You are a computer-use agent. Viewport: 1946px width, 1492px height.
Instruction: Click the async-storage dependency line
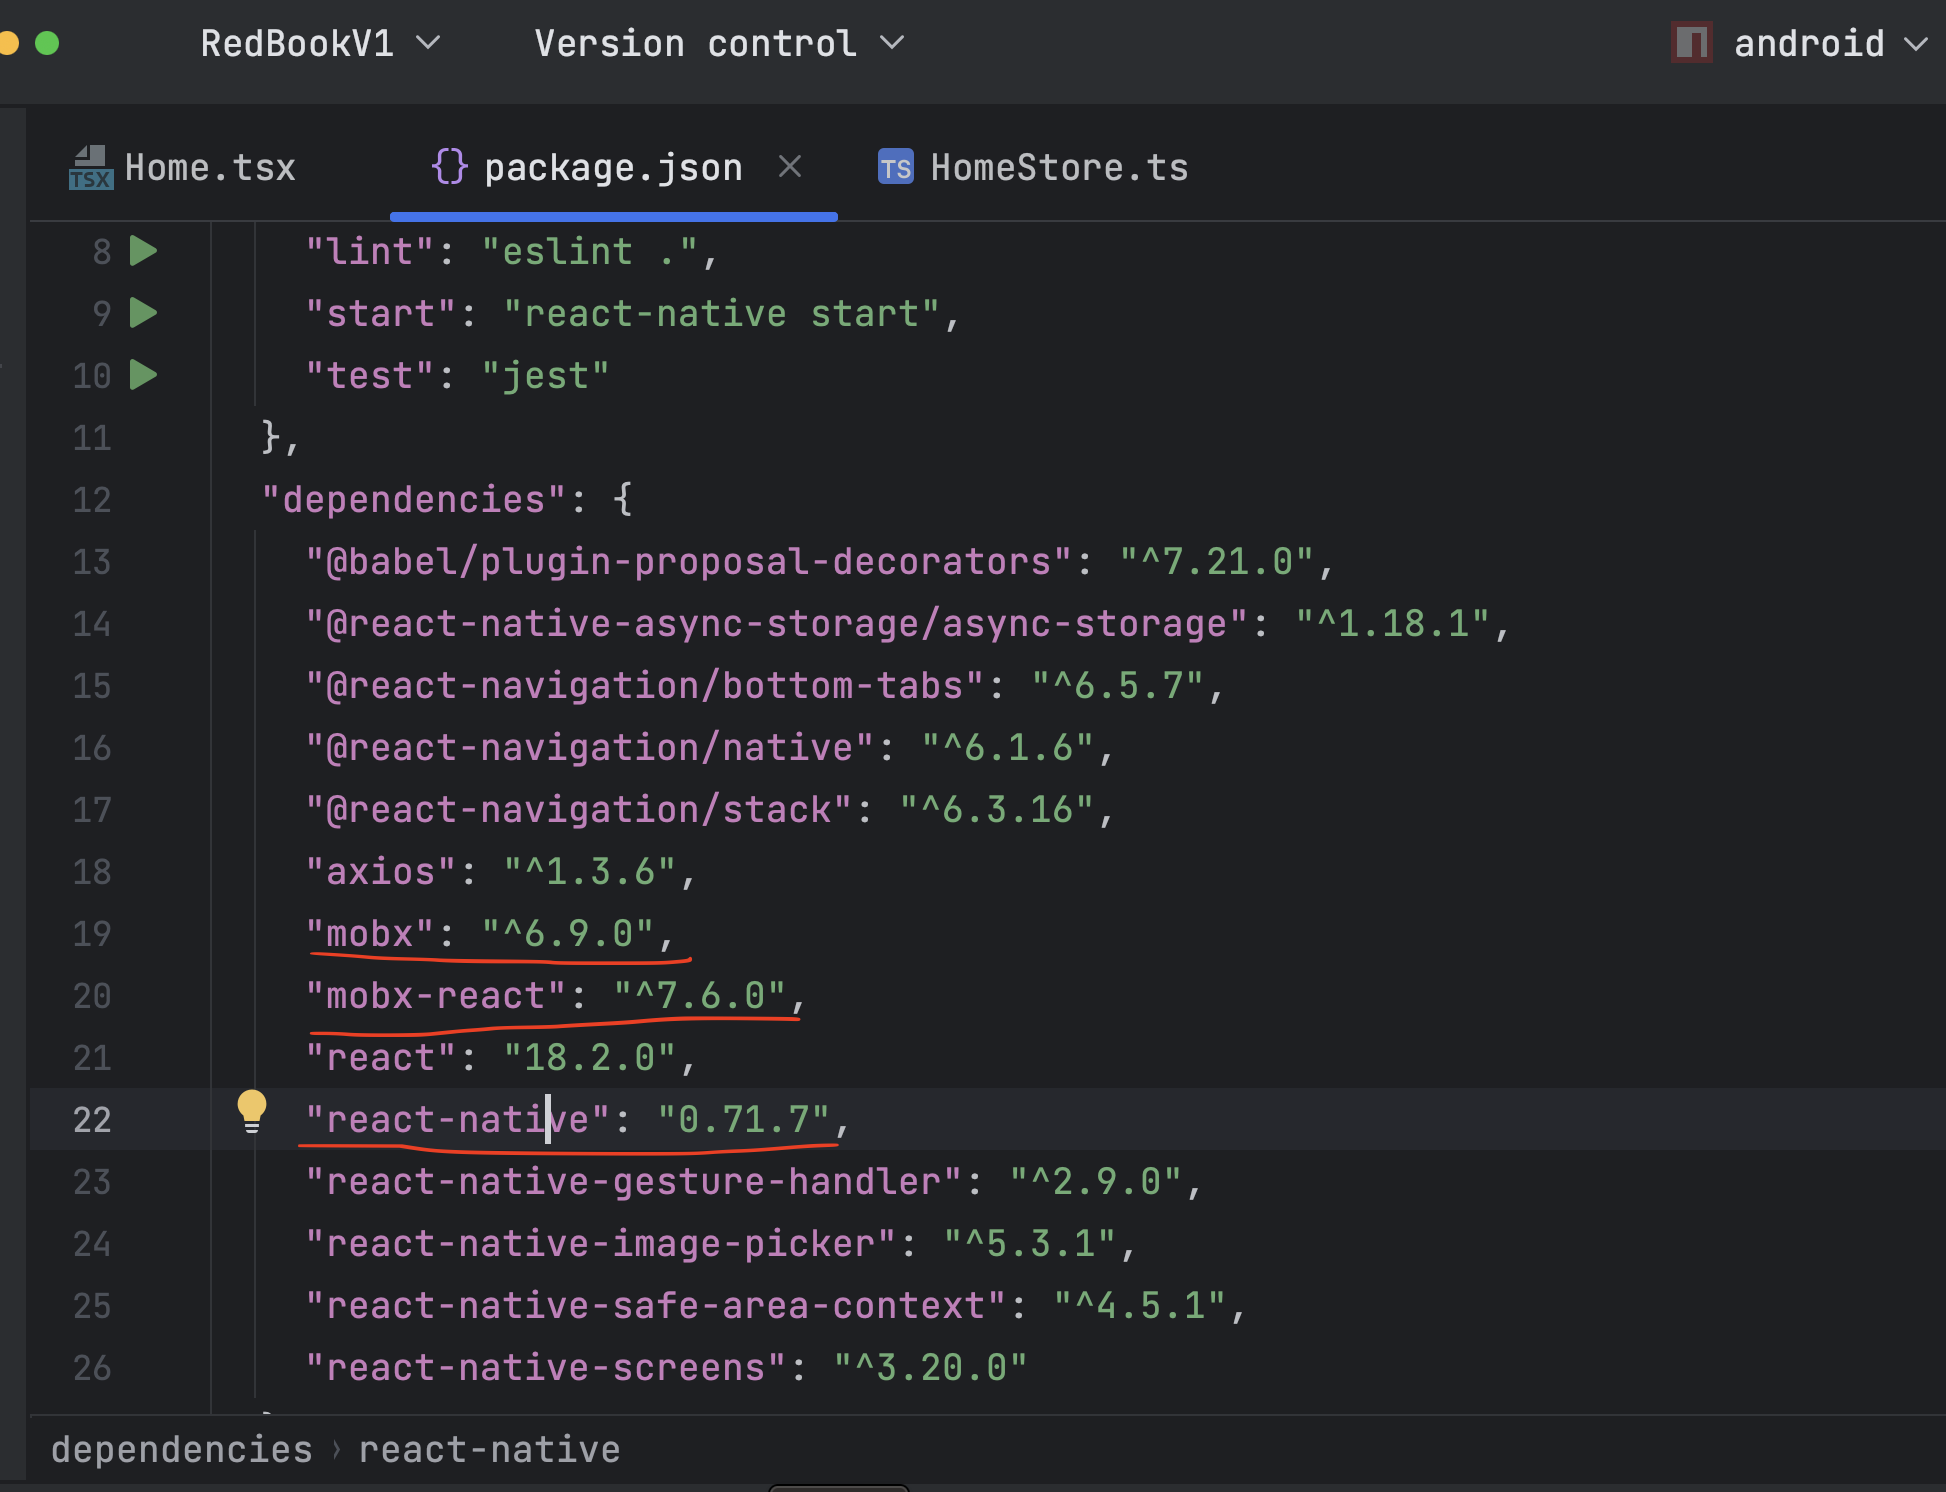[x=907, y=623]
